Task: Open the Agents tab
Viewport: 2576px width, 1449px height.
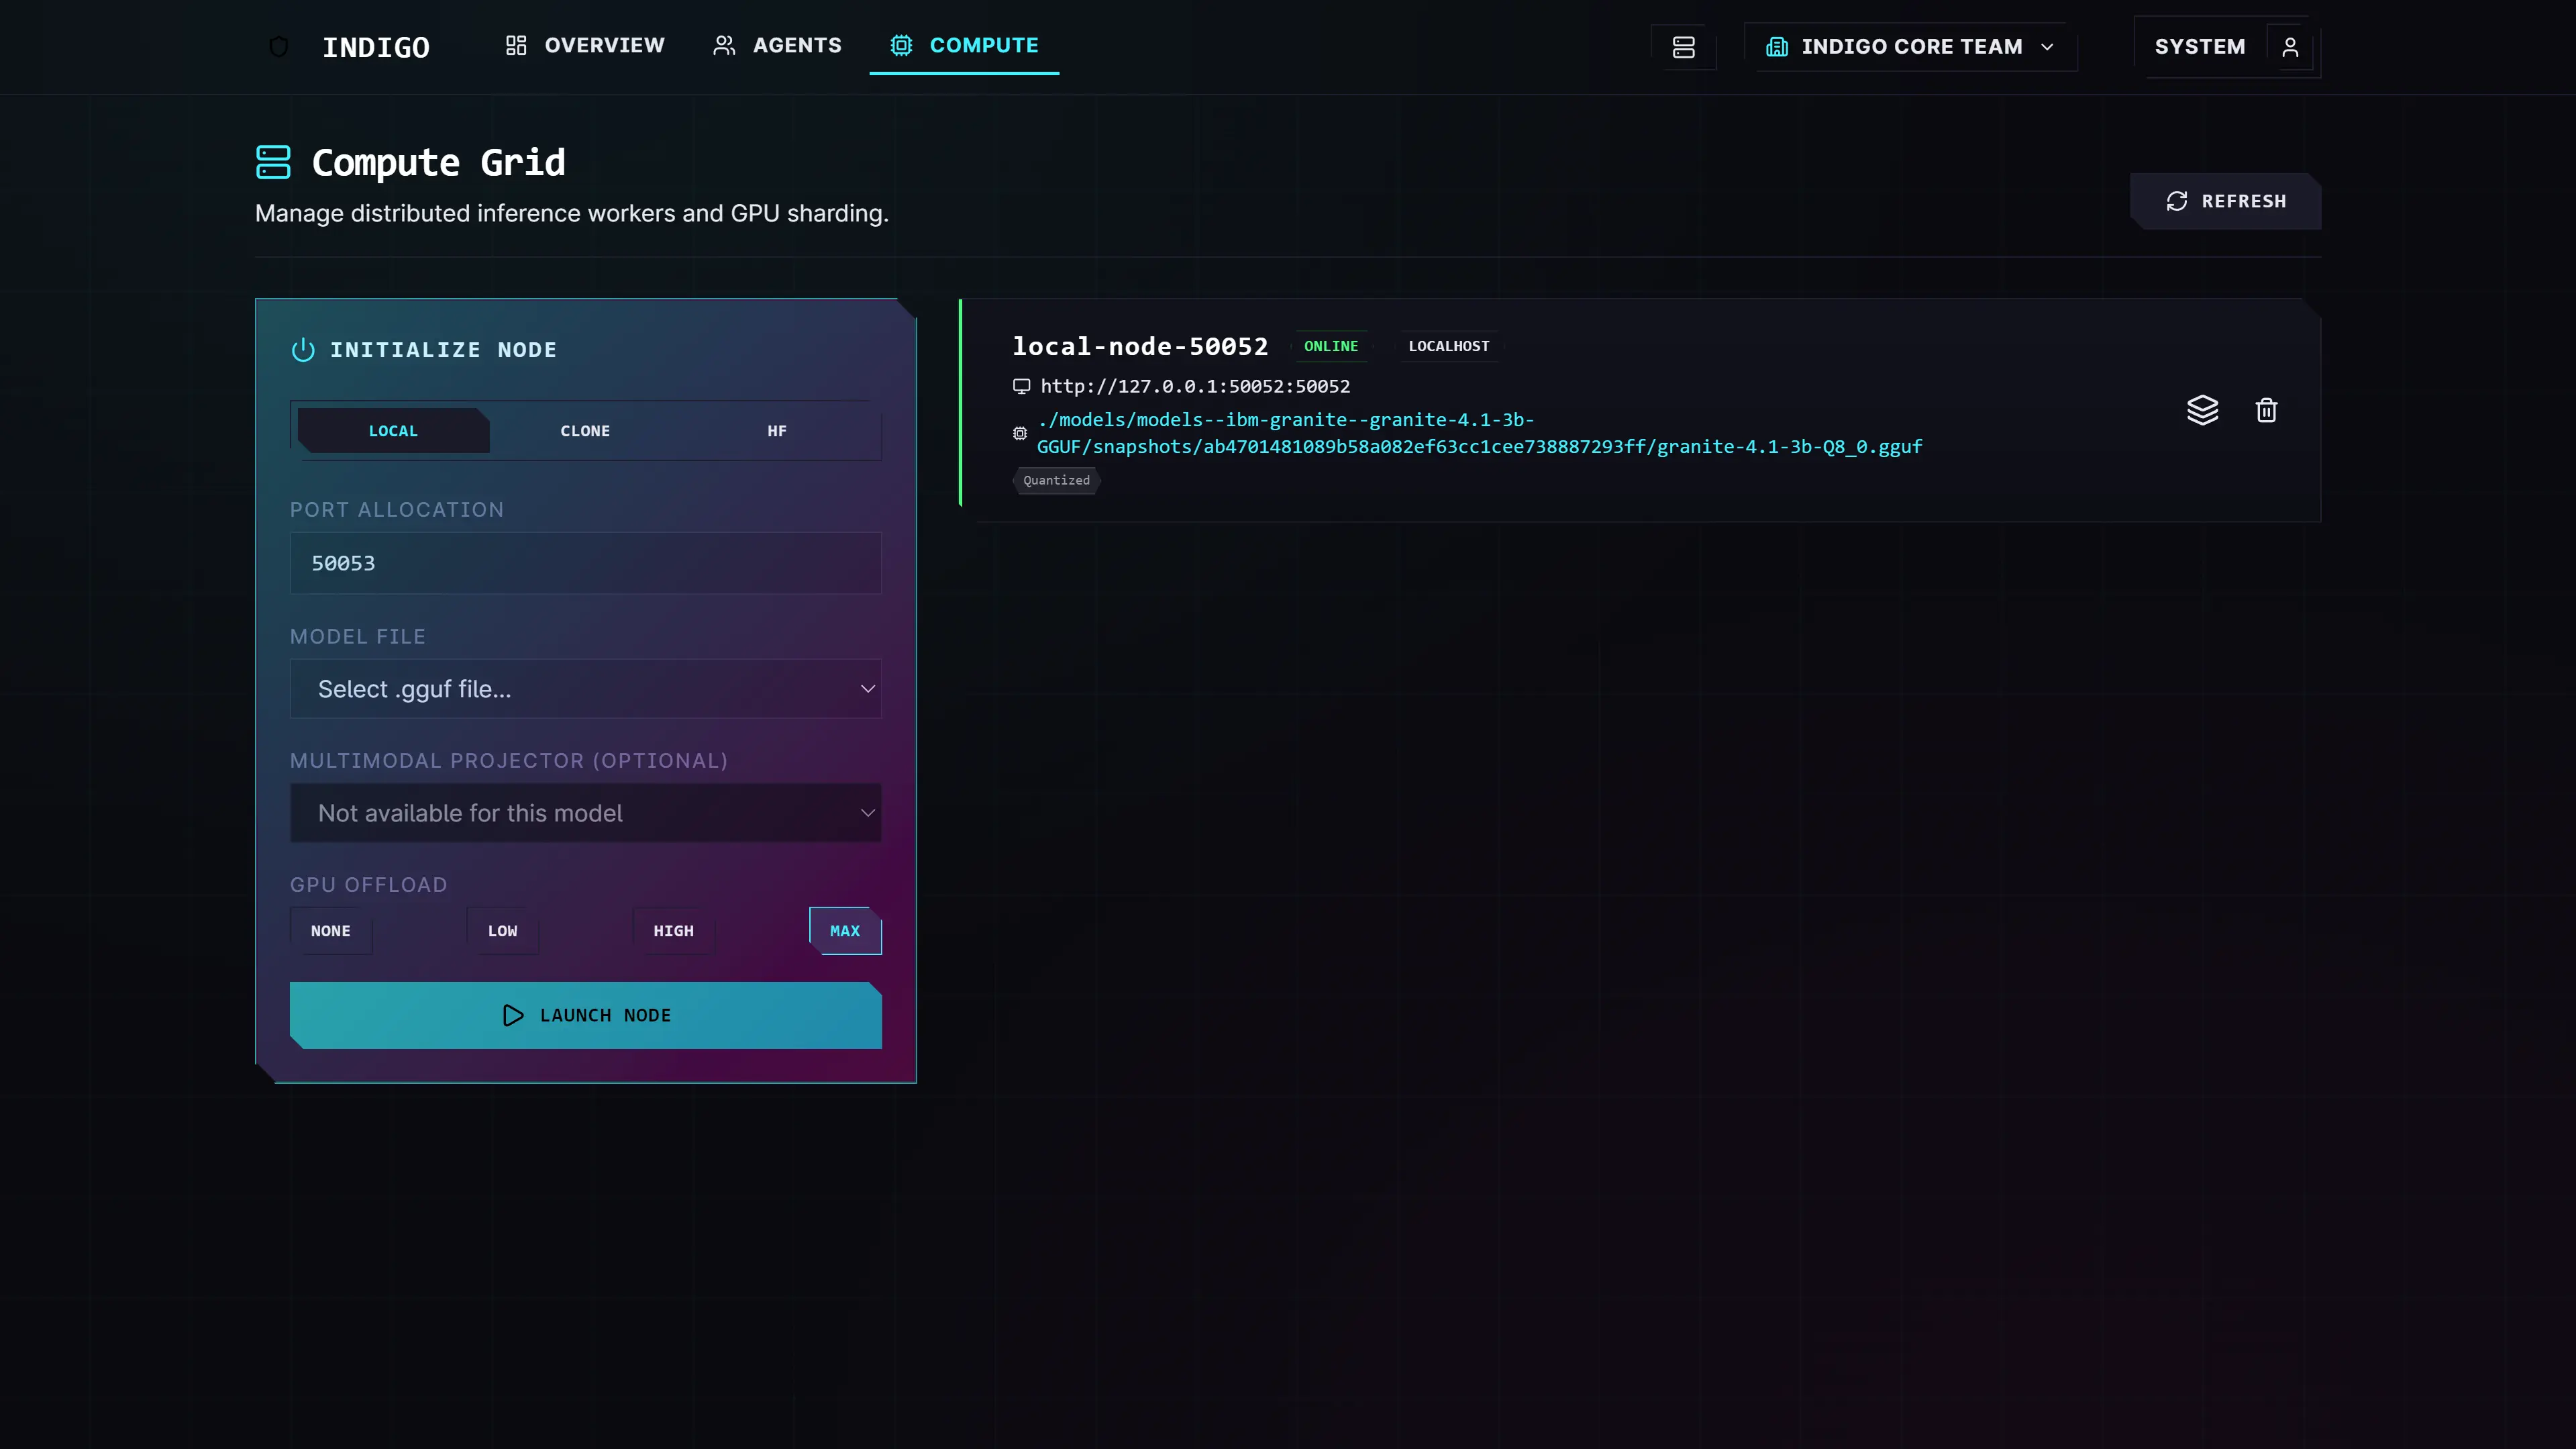Action: point(777,46)
